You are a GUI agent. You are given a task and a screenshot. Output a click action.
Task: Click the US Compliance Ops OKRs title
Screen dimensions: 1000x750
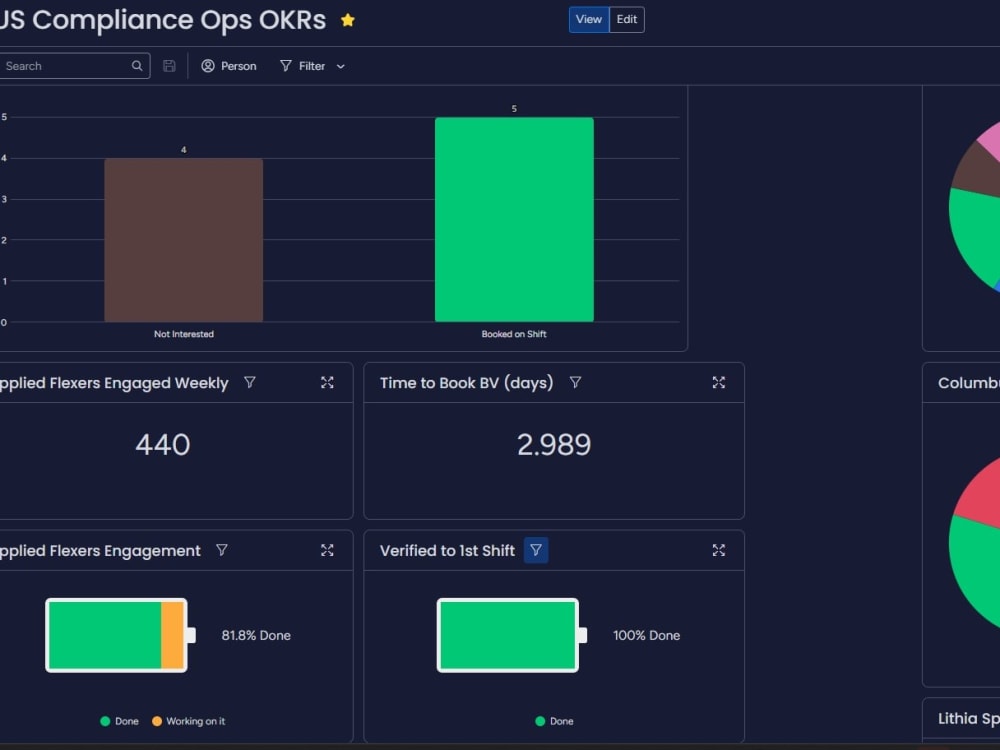coord(163,20)
